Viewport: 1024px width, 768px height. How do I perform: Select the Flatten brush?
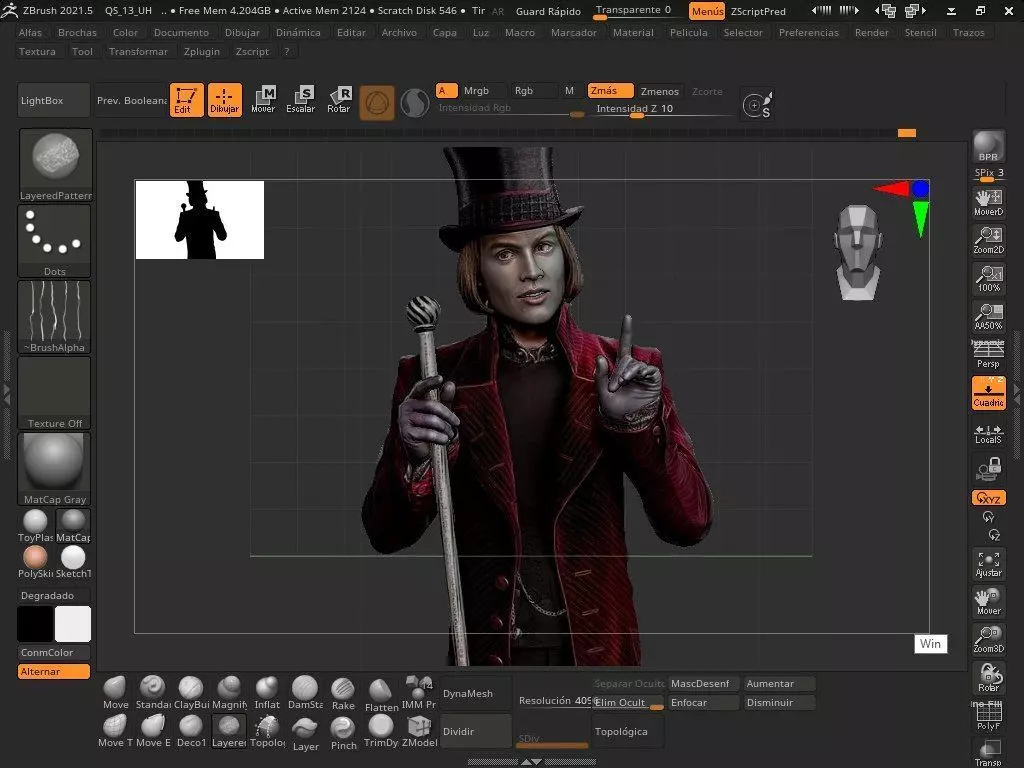(381, 694)
